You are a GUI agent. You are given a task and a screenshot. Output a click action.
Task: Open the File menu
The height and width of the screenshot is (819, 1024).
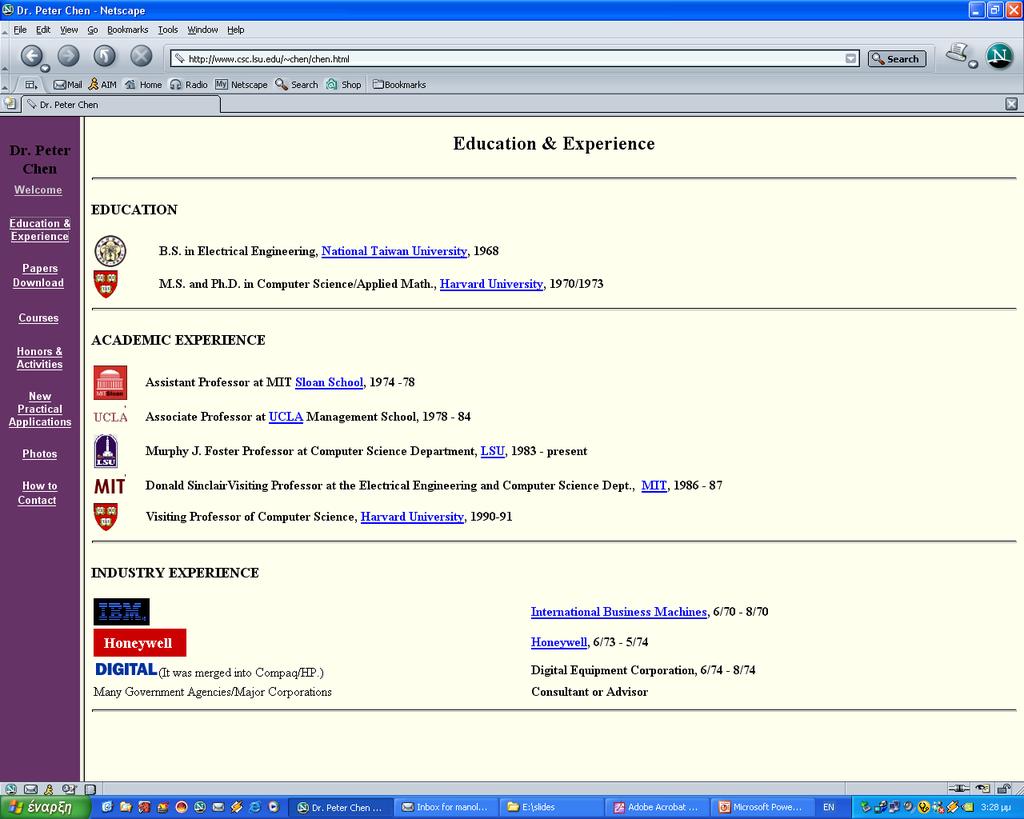point(20,29)
